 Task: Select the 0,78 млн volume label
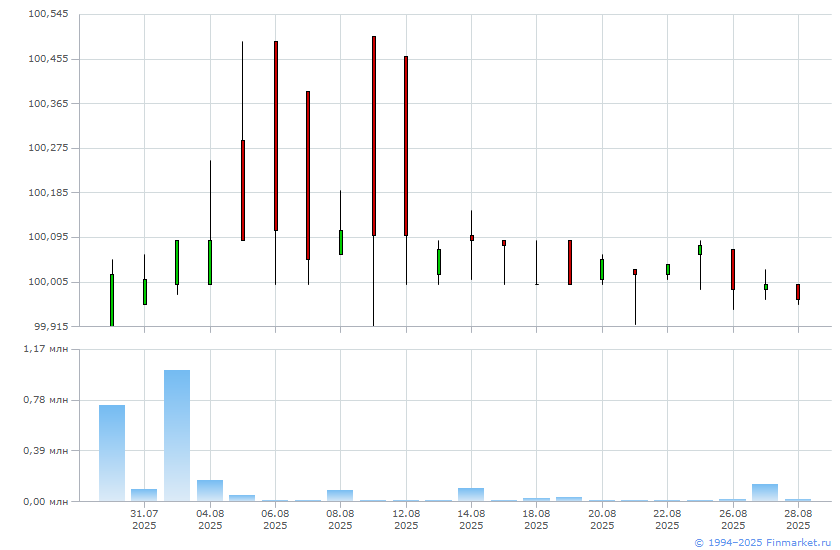pos(46,400)
